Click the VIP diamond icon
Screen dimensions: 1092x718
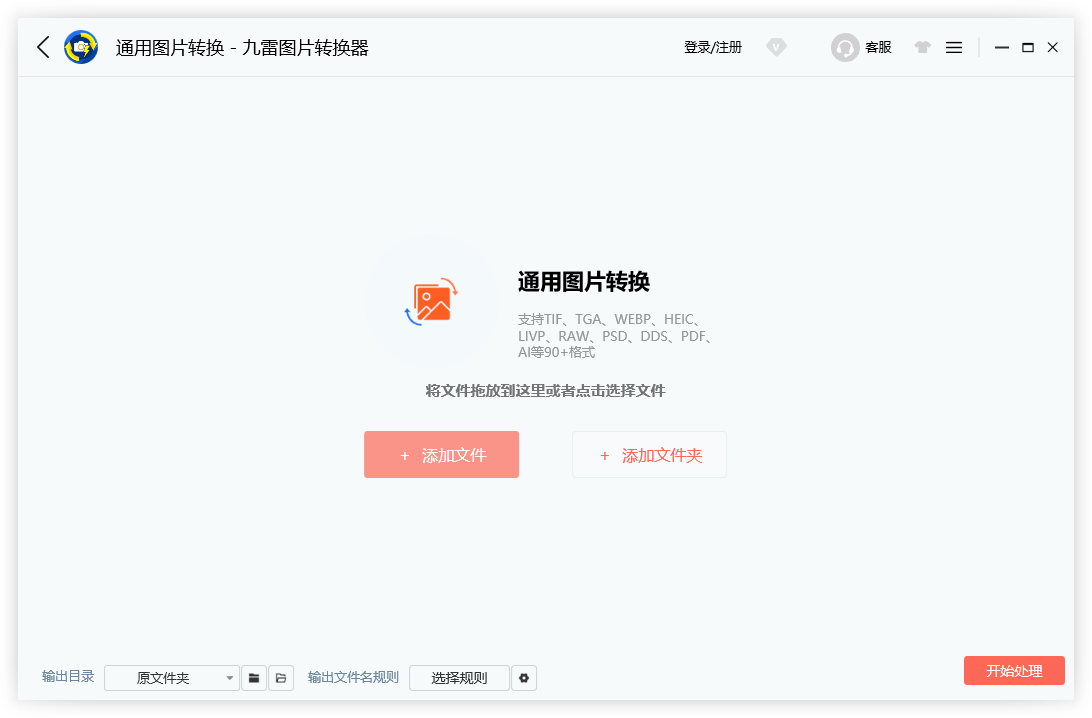point(776,47)
